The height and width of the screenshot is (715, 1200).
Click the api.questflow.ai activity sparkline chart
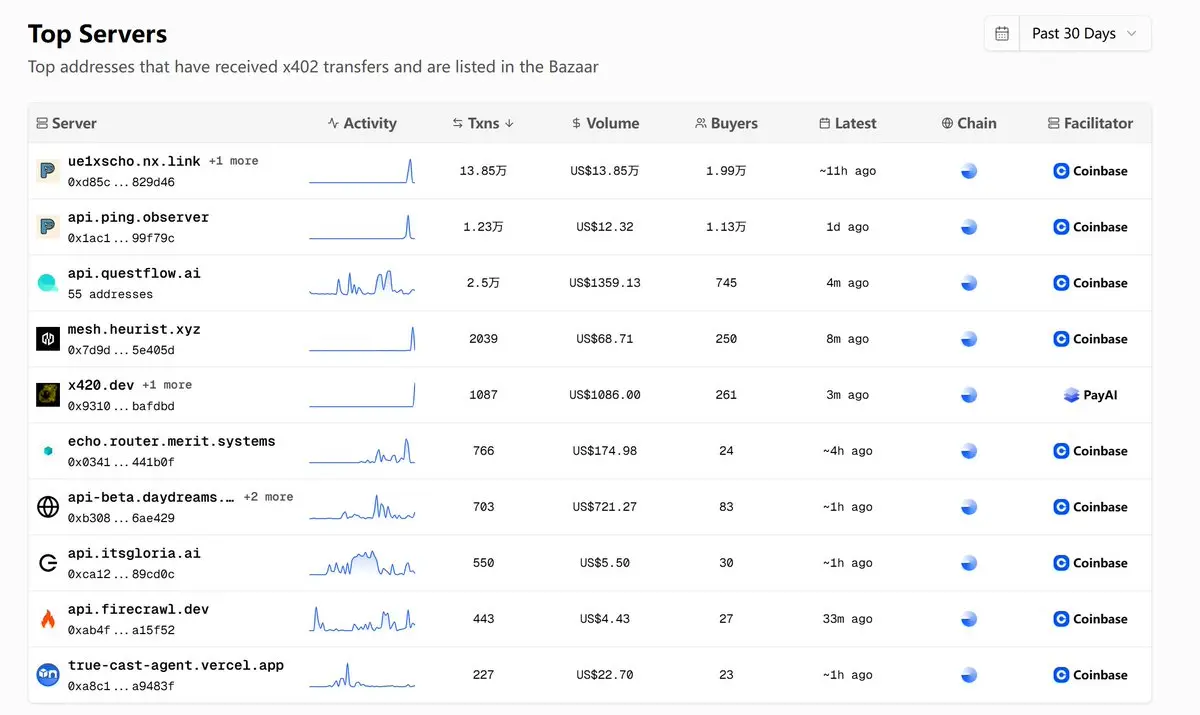362,283
